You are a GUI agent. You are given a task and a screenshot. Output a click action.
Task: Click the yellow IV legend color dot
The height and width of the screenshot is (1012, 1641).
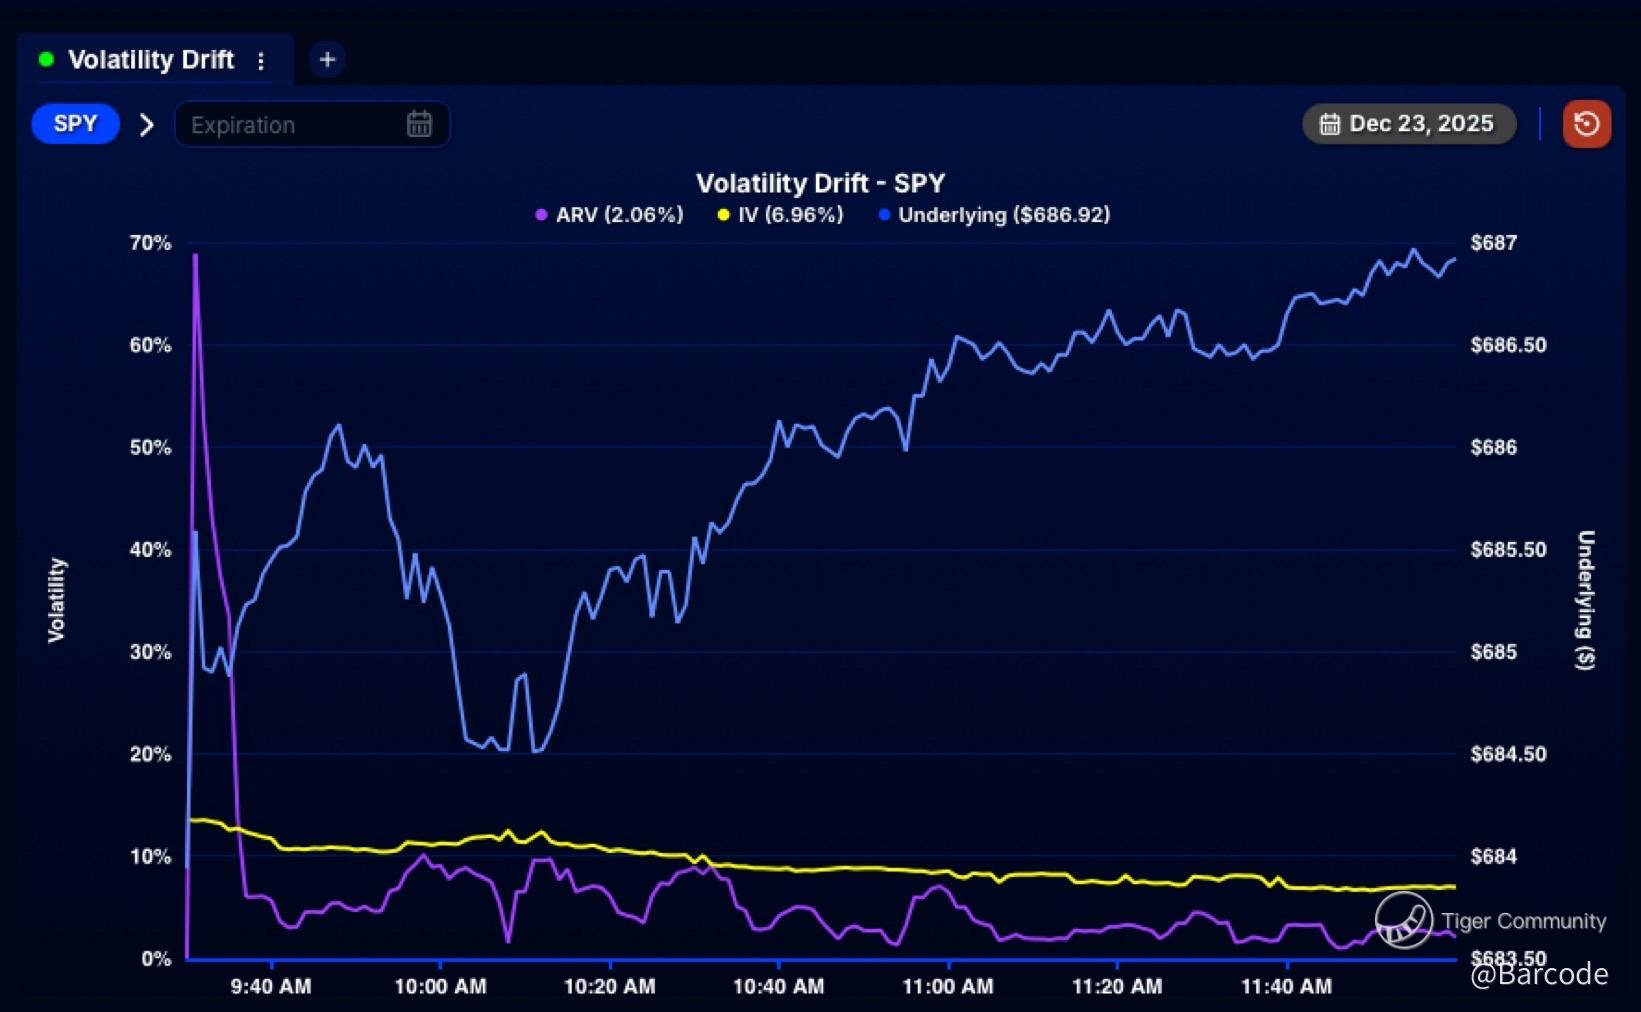(x=723, y=215)
